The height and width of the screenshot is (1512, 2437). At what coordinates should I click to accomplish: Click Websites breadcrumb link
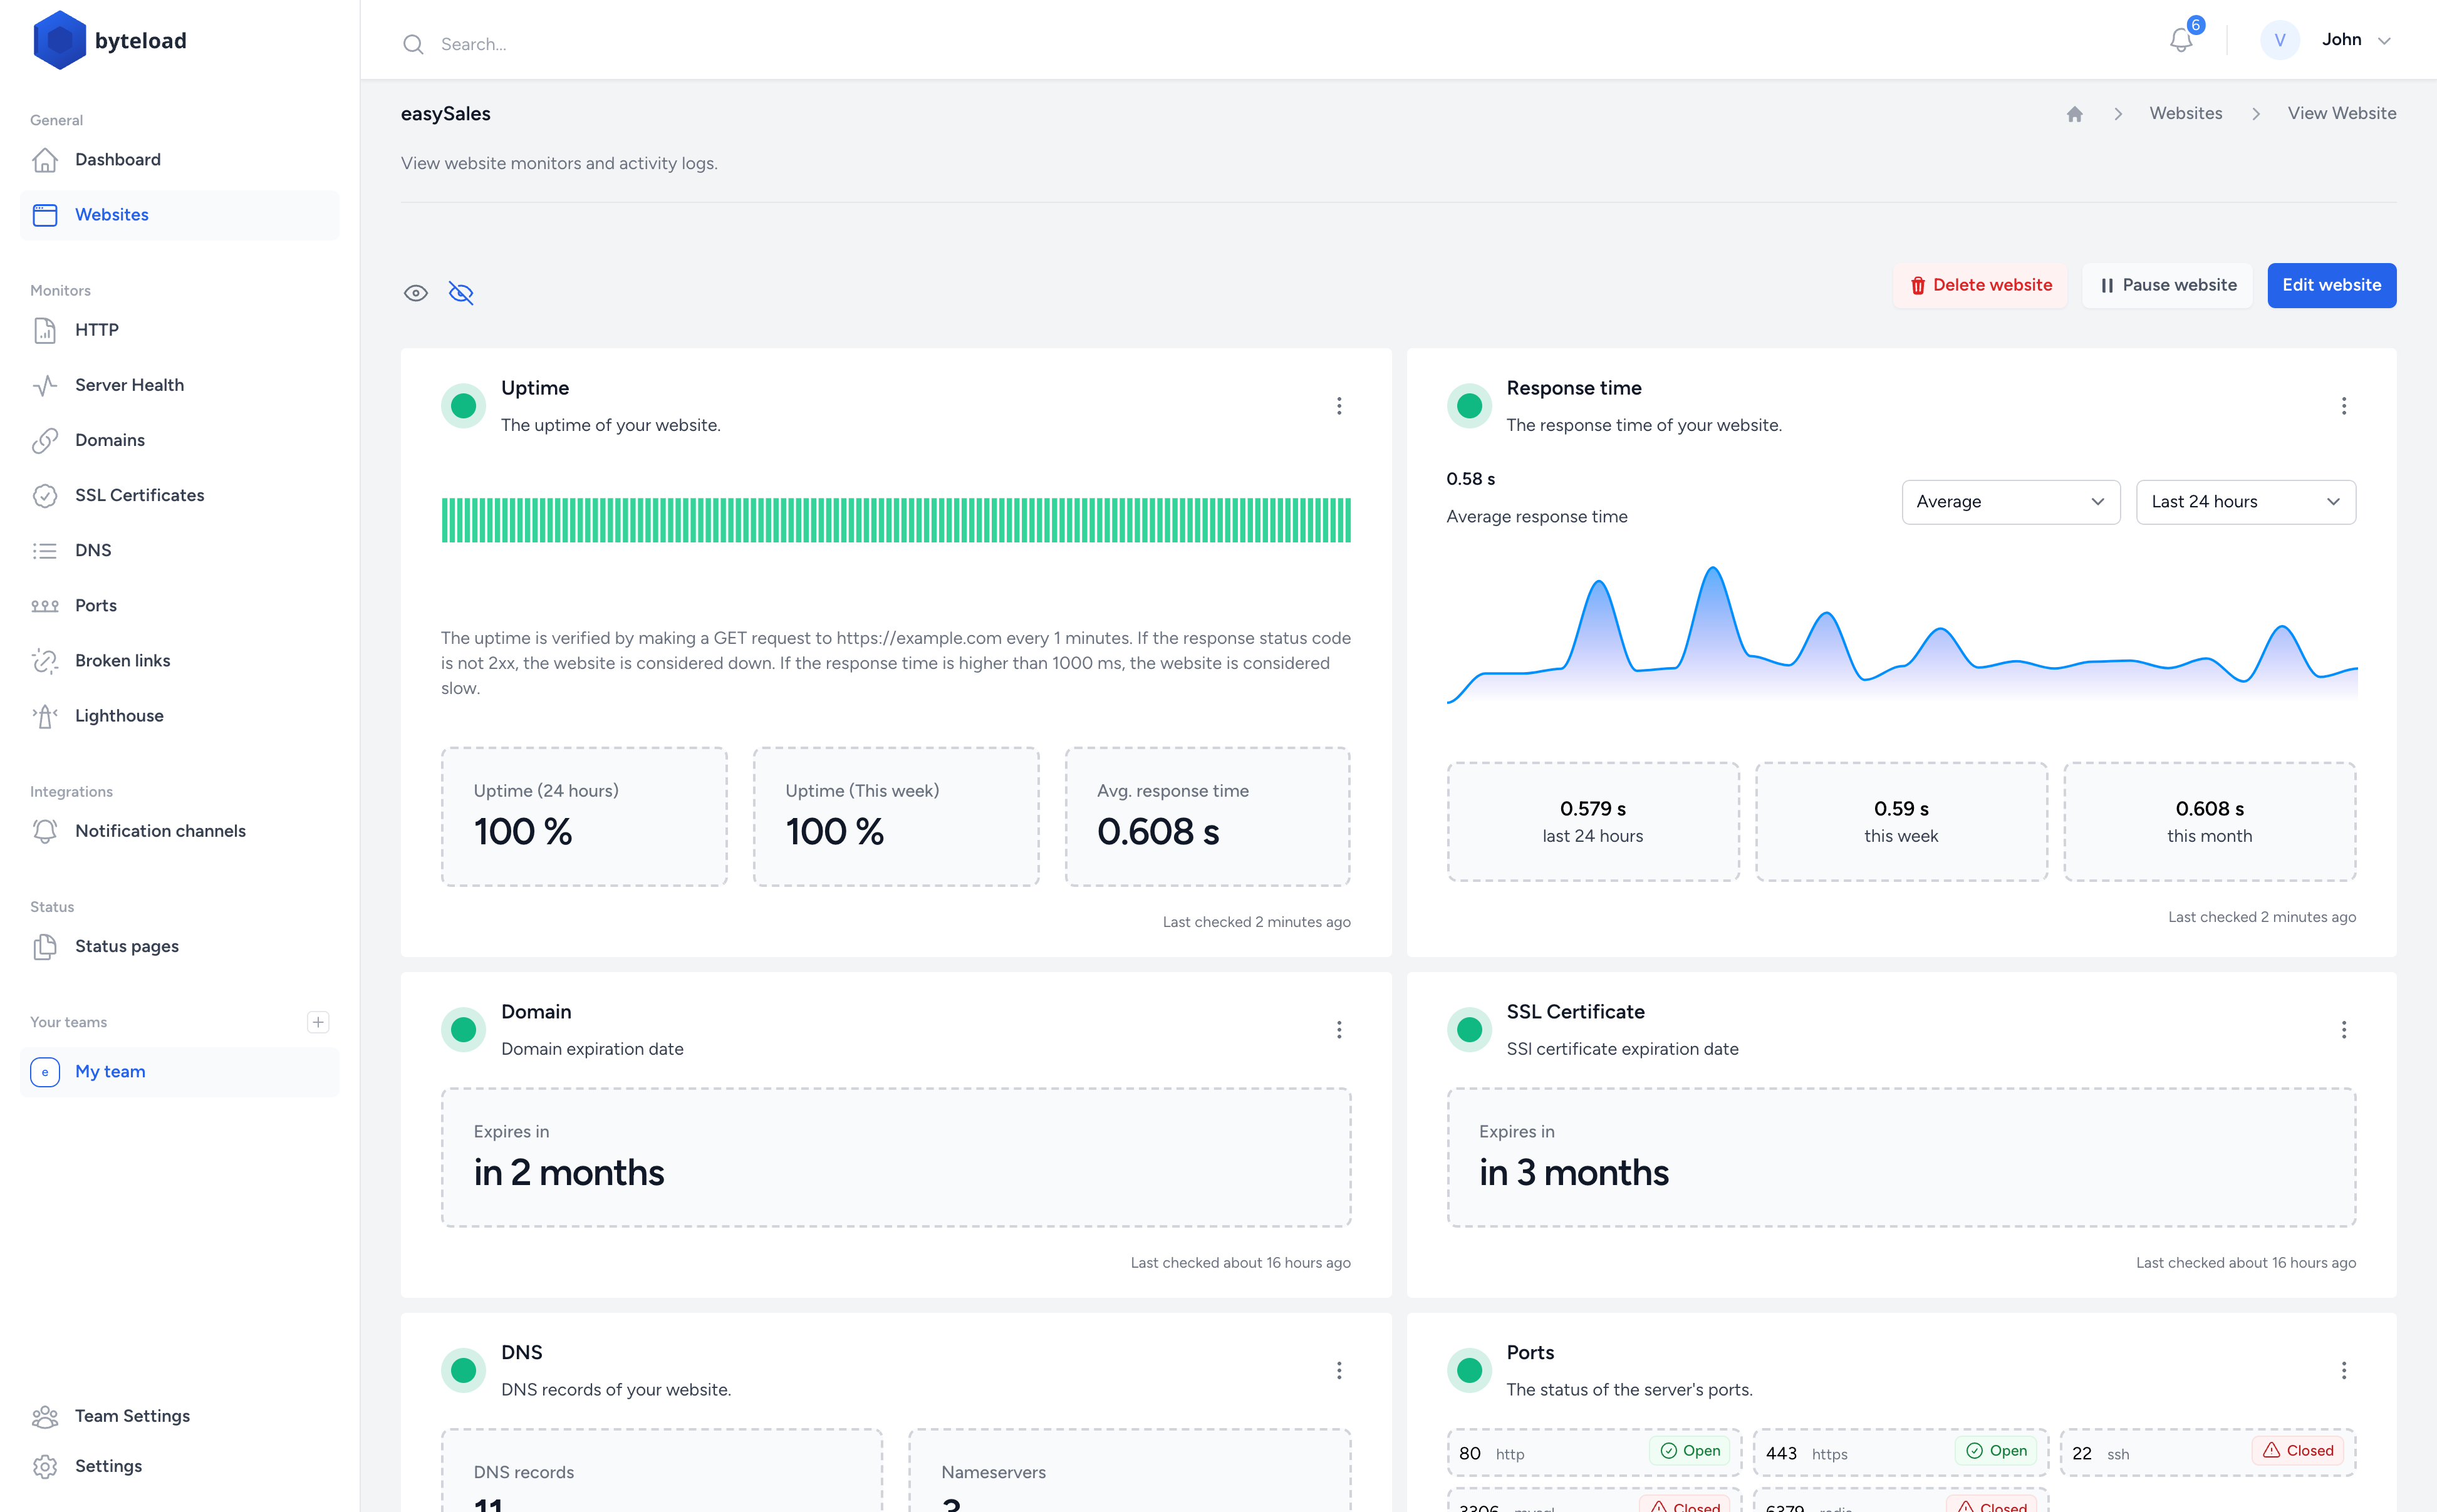coord(2186,114)
